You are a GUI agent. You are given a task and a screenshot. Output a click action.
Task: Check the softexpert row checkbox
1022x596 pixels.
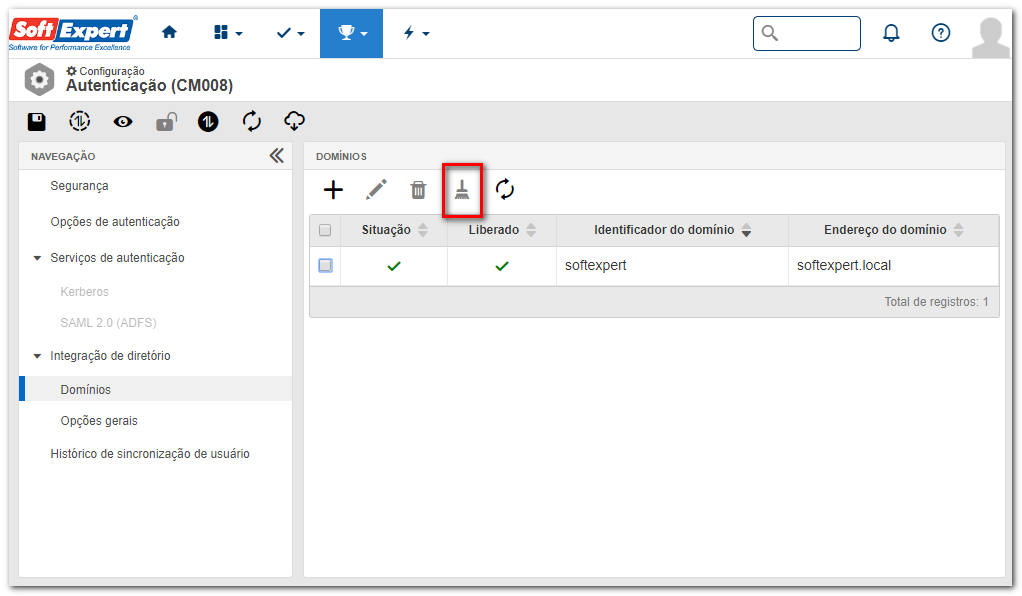(x=325, y=265)
